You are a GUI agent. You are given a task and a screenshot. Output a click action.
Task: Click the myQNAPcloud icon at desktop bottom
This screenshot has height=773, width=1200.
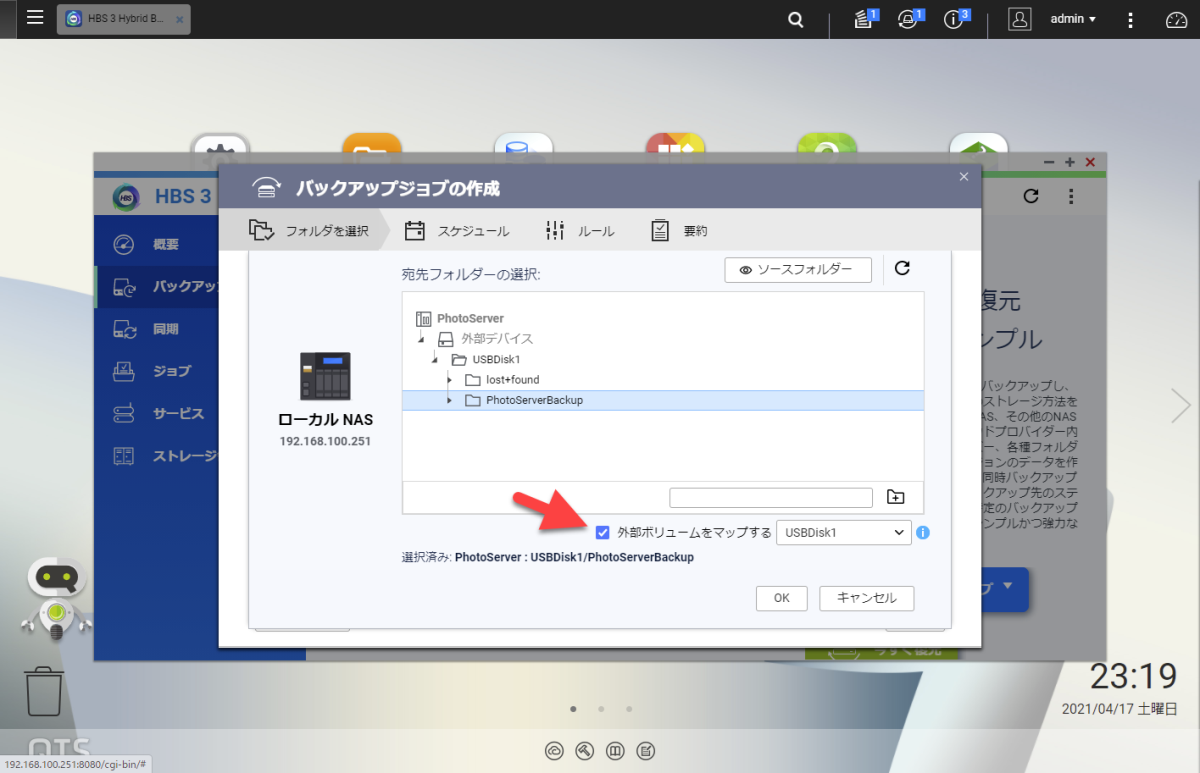coord(554,751)
